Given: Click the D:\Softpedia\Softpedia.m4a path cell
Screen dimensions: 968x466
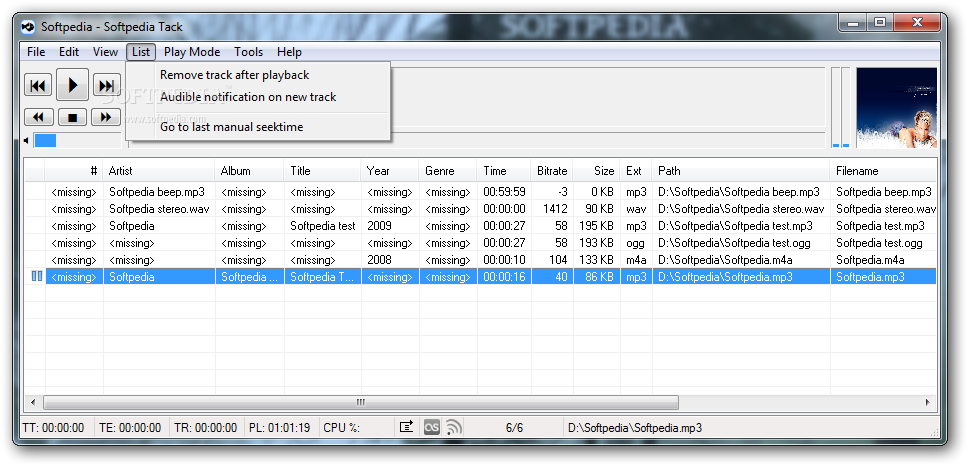Looking at the screenshot, I should click(741, 260).
